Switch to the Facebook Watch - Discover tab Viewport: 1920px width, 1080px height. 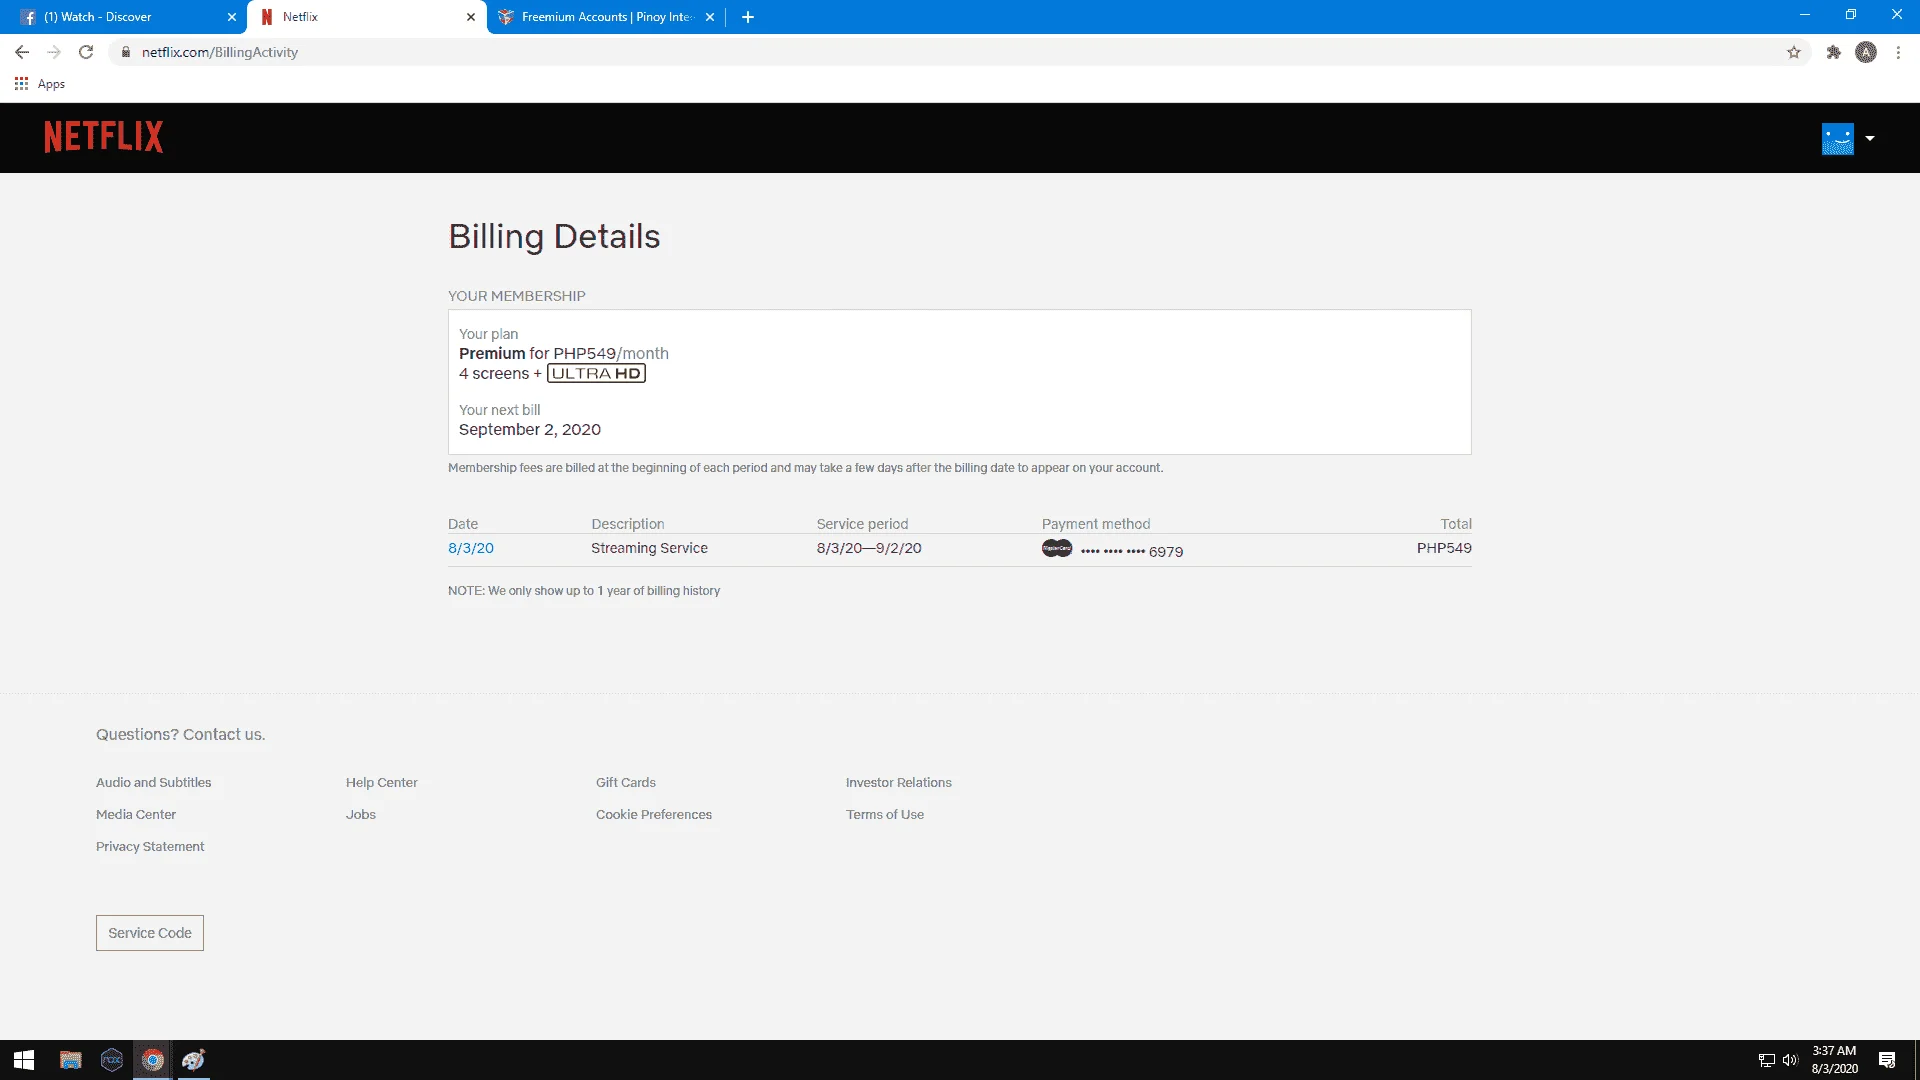124,17
